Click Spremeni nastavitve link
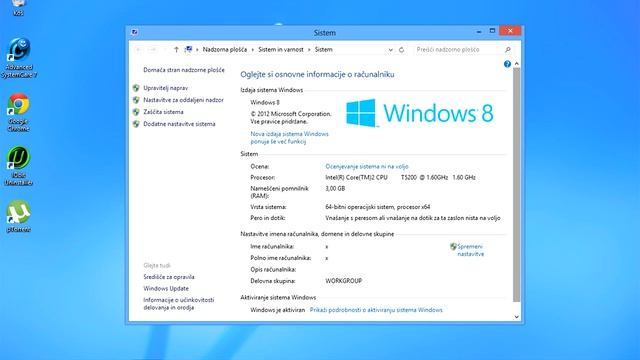The image size is (640, 360). tap(470, 250)
